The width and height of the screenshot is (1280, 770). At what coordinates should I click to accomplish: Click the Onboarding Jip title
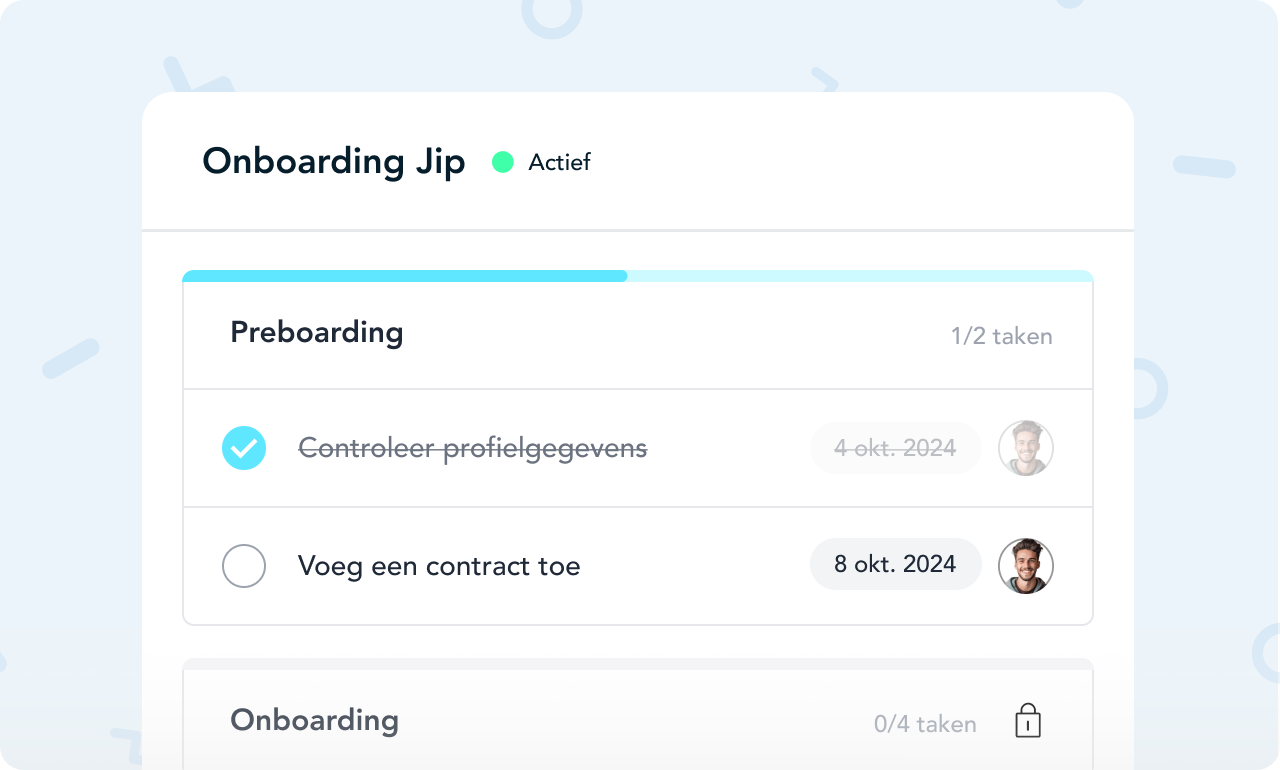[334, 162]
